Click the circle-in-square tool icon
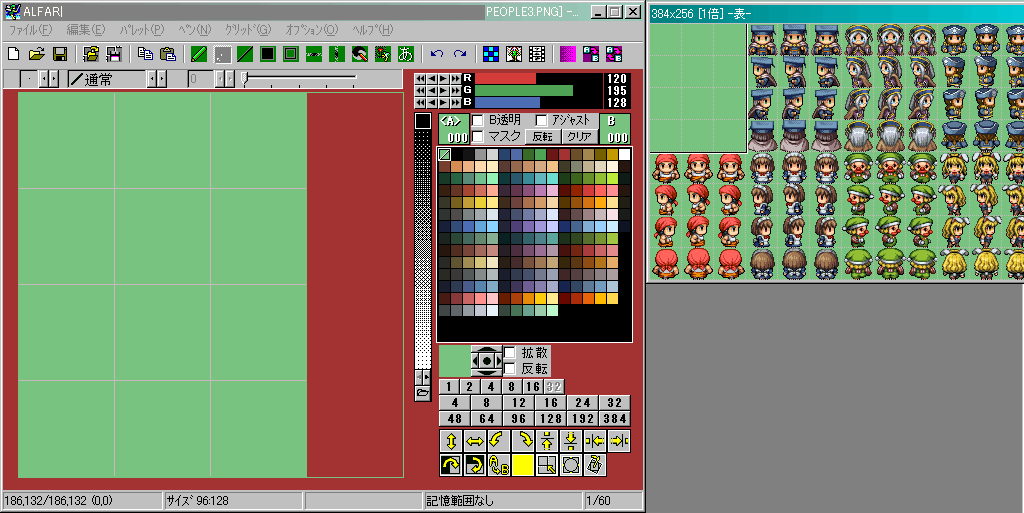This screenshot has width=1024, height=513. (x=571, y=465)
